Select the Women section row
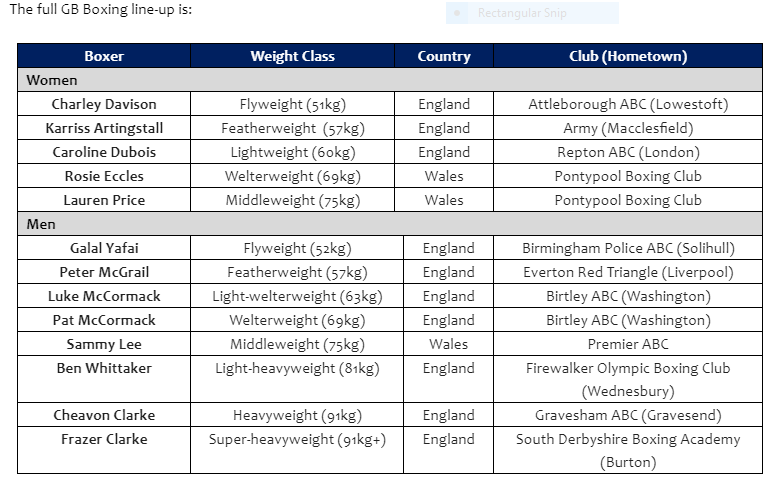This screenshot has width=771, height=485. (x=390, y=80)
